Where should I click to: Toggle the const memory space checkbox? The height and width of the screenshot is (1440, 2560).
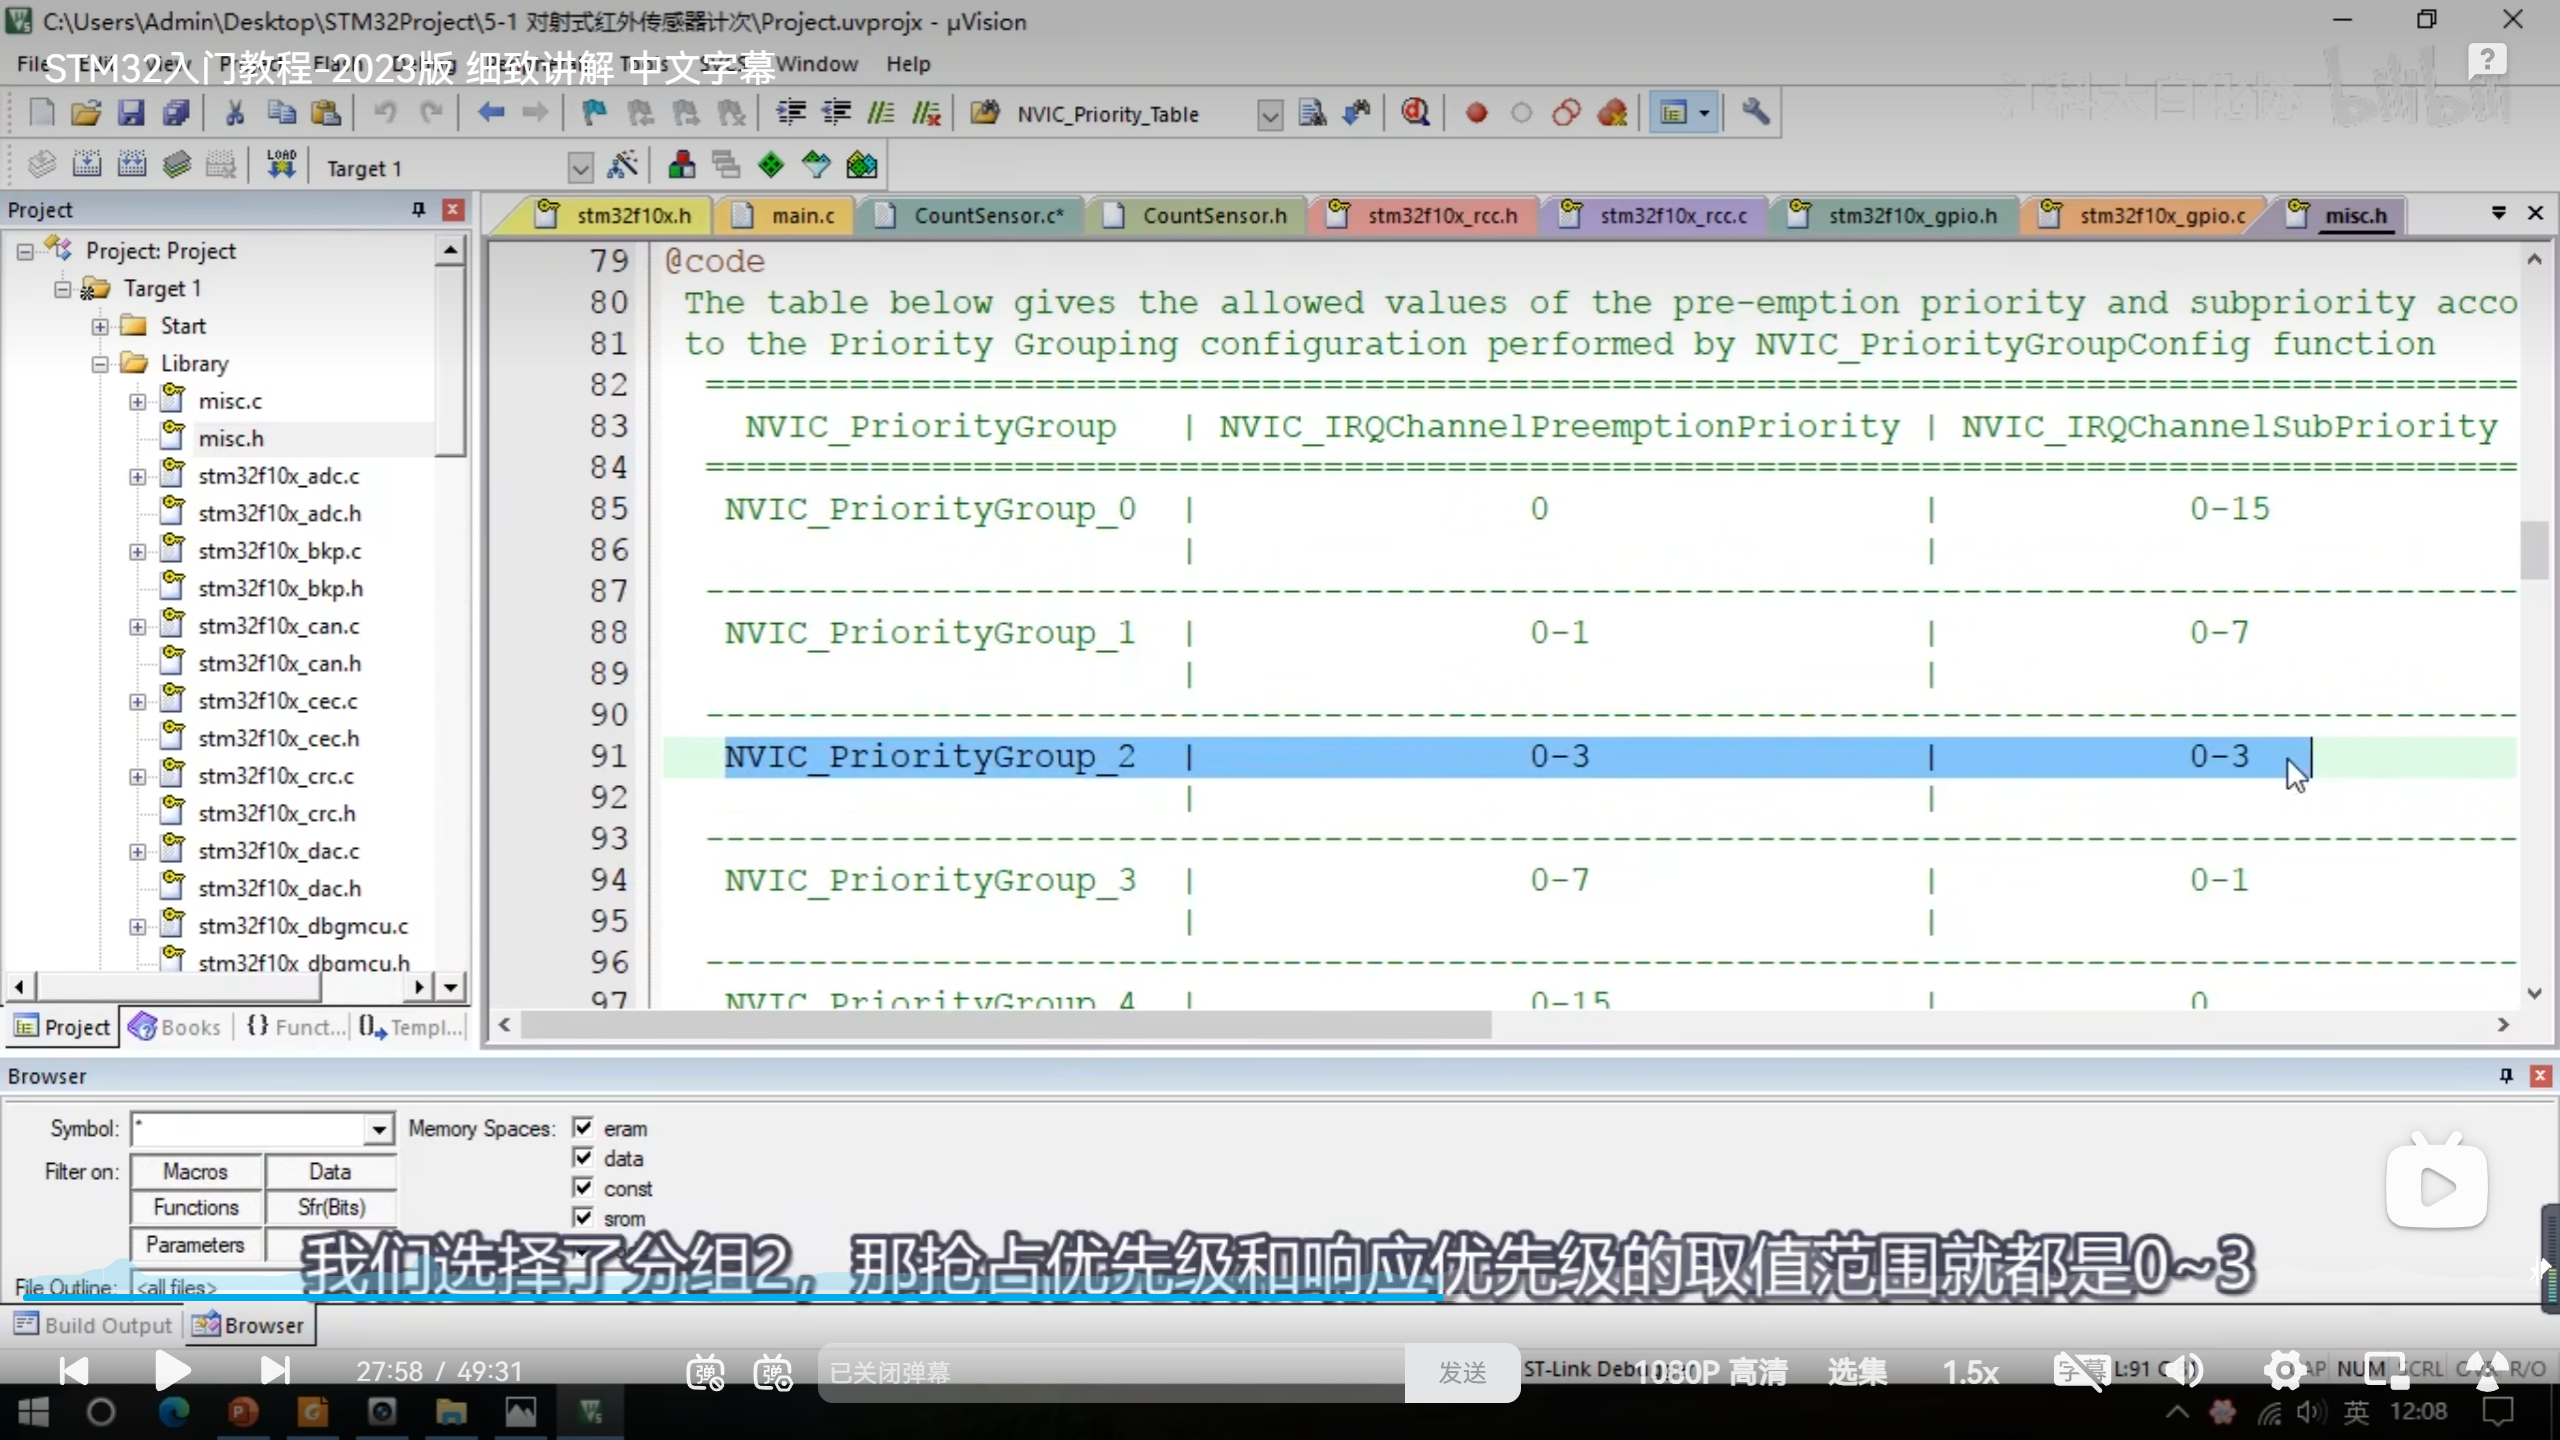pos(583,1188)
